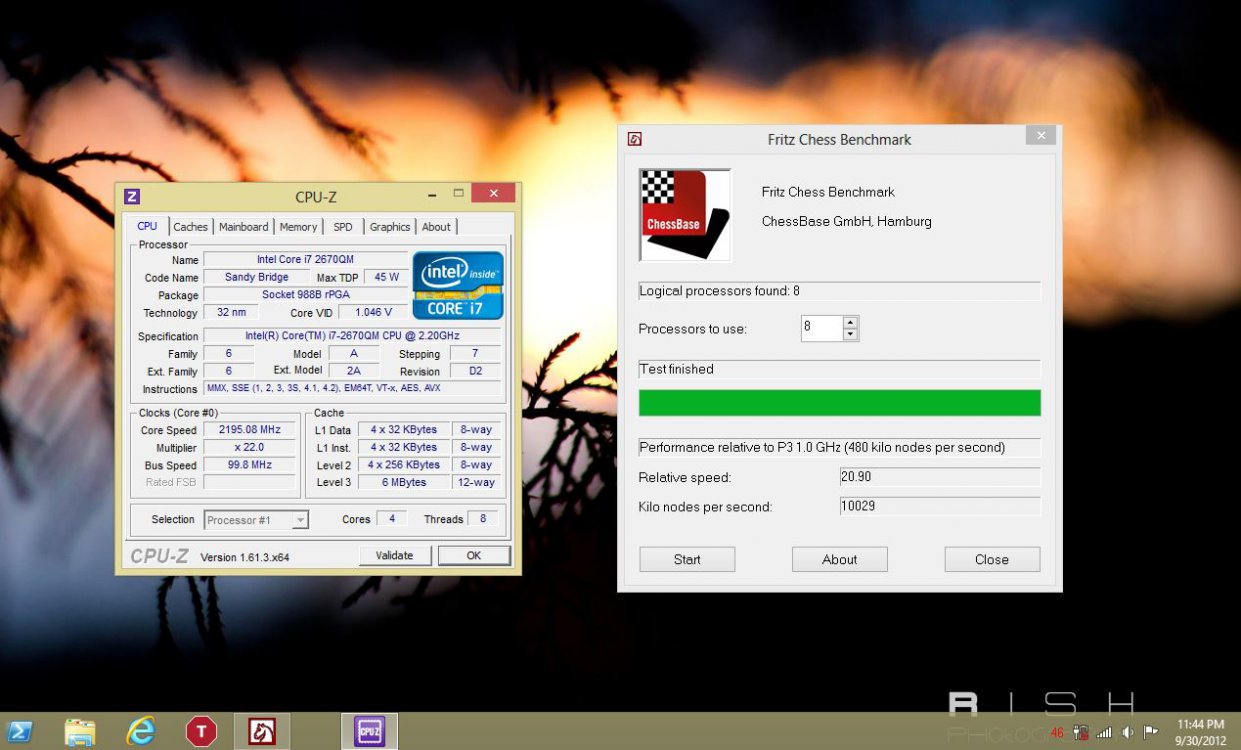Click the CPU-Z title bar Z icon
1241x750 pixels.
click(132, 196)
